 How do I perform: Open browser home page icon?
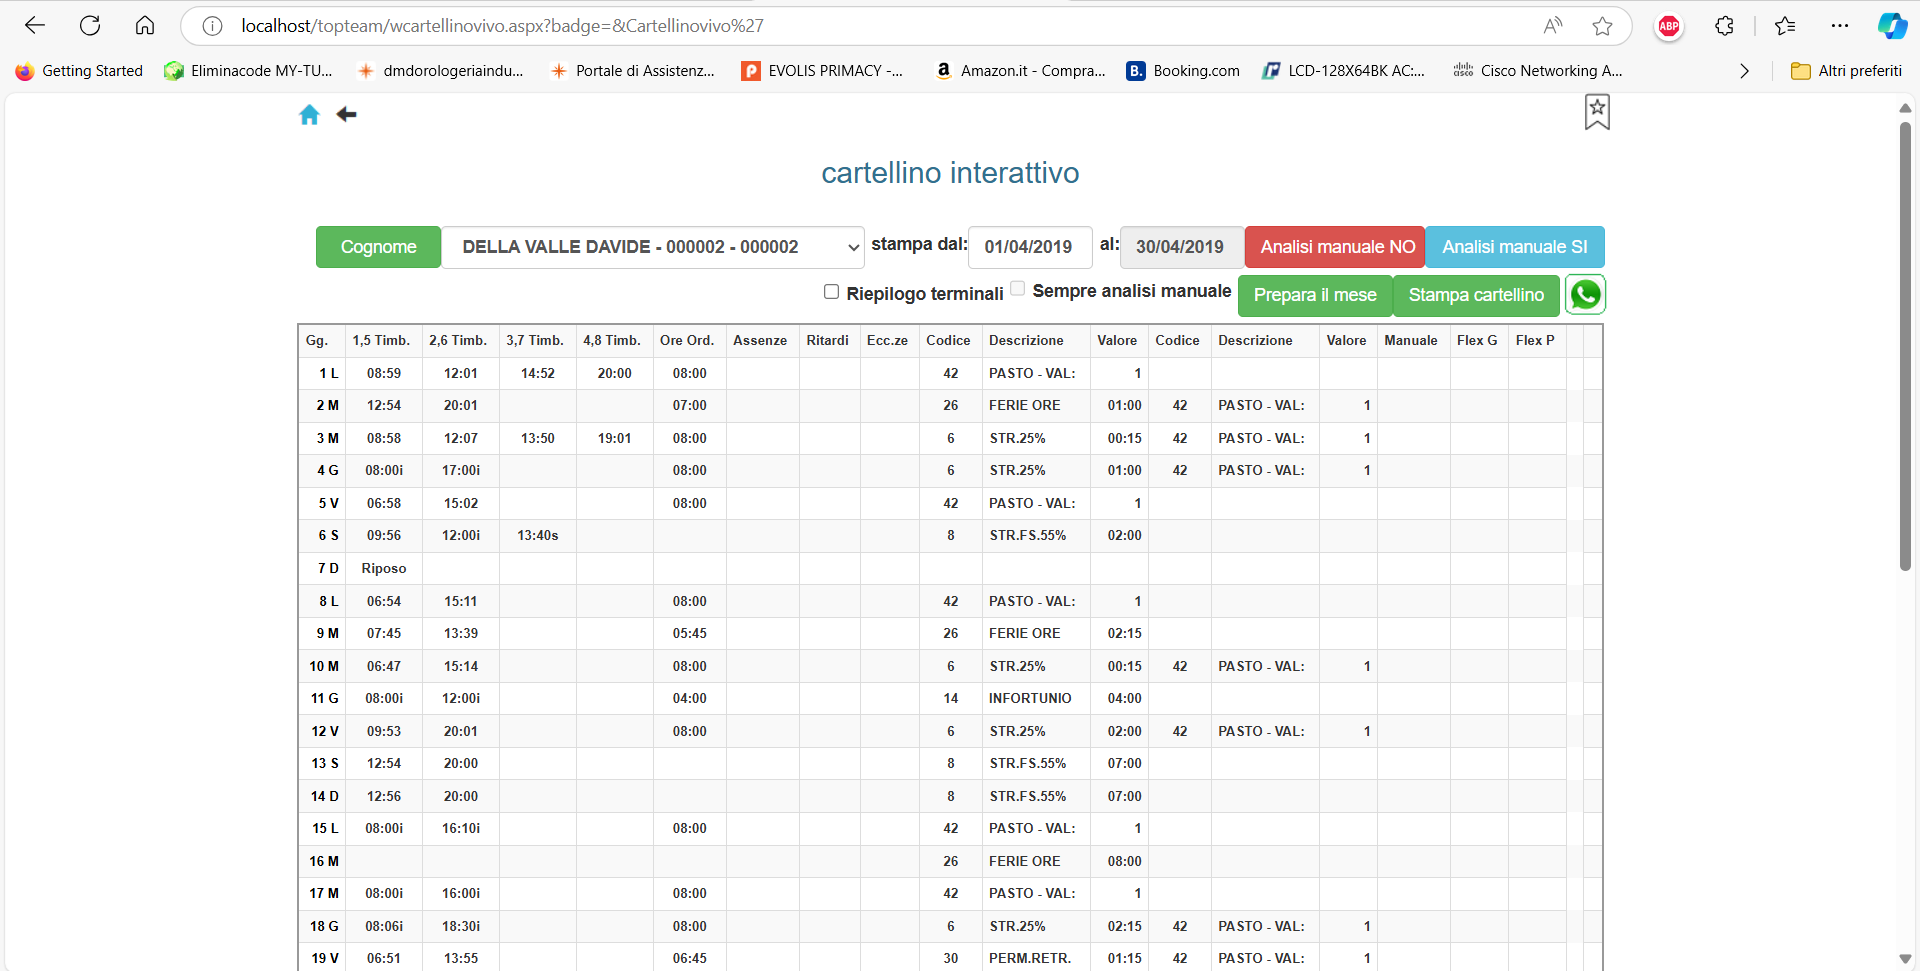[145, 26]
